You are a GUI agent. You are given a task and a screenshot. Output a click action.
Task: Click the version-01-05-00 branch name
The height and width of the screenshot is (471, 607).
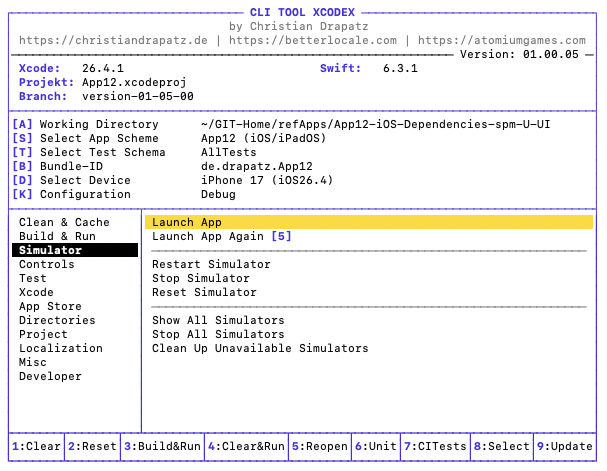click(137, 96)
